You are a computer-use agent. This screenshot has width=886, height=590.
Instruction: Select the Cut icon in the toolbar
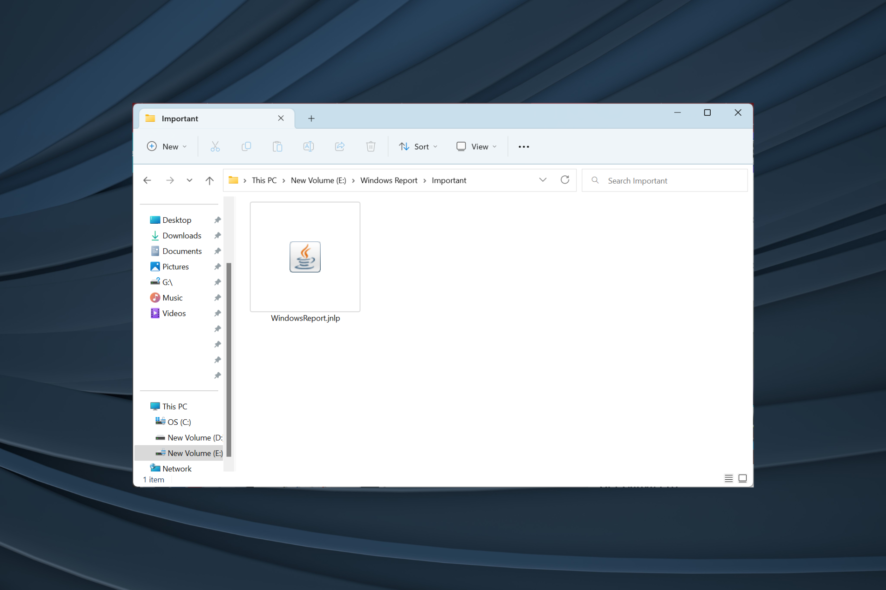click(x=215, y=146)
